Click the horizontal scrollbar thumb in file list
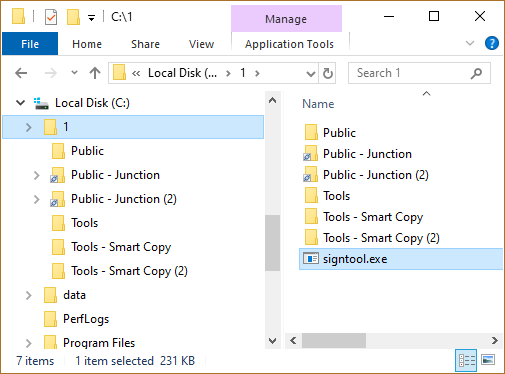The height and width of the screenshot is (374, 505). (334, 341)
